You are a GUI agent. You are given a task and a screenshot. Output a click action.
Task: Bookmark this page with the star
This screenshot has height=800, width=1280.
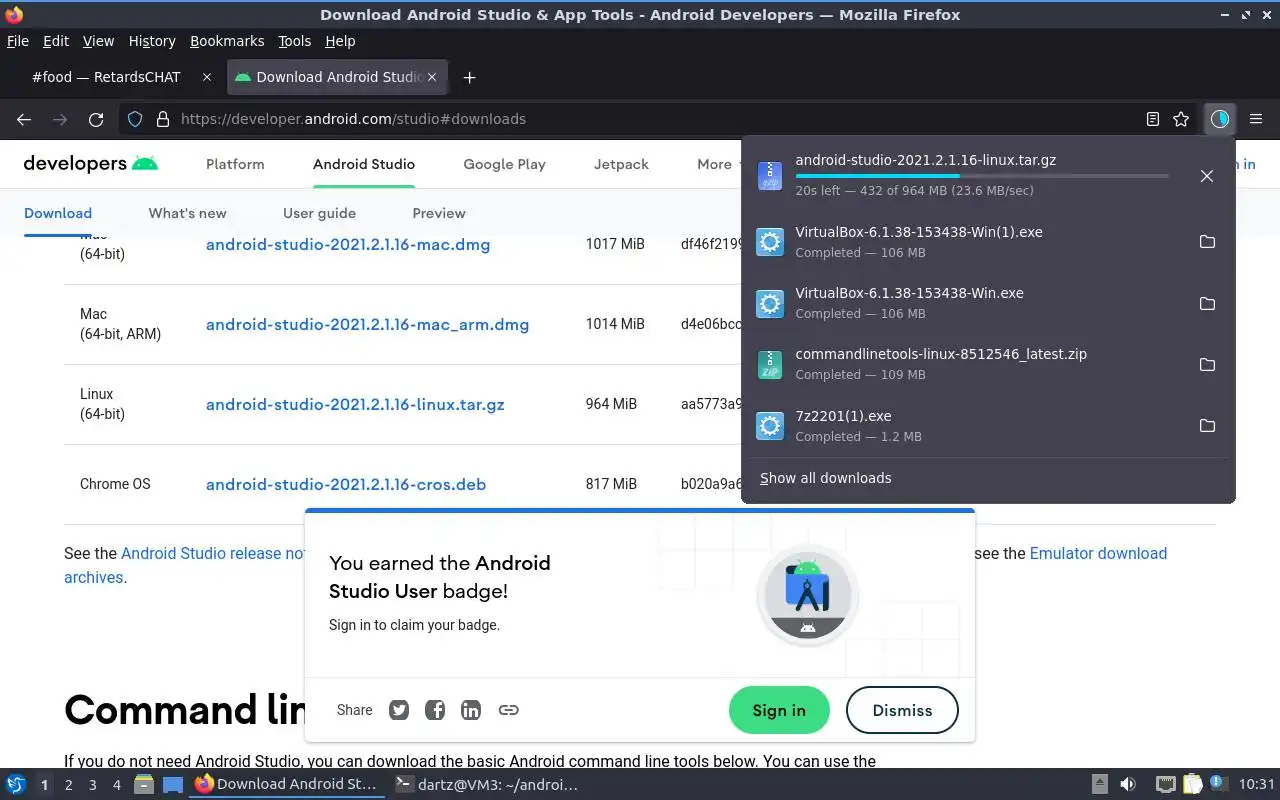[x=1181, y=119]
